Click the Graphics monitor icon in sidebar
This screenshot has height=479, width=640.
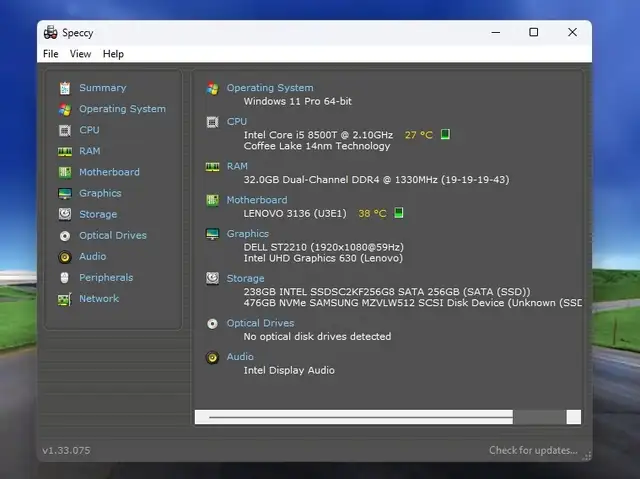coord(65,194)
